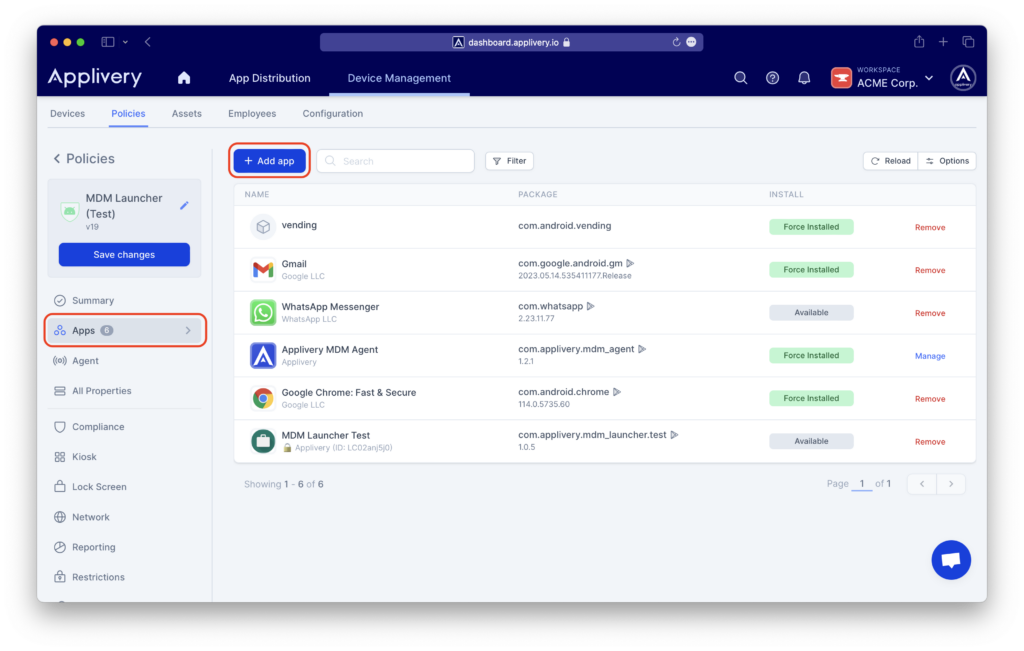
Task: Open Play Store link beside com.android.chrome
Action: (x=617, y=392)
